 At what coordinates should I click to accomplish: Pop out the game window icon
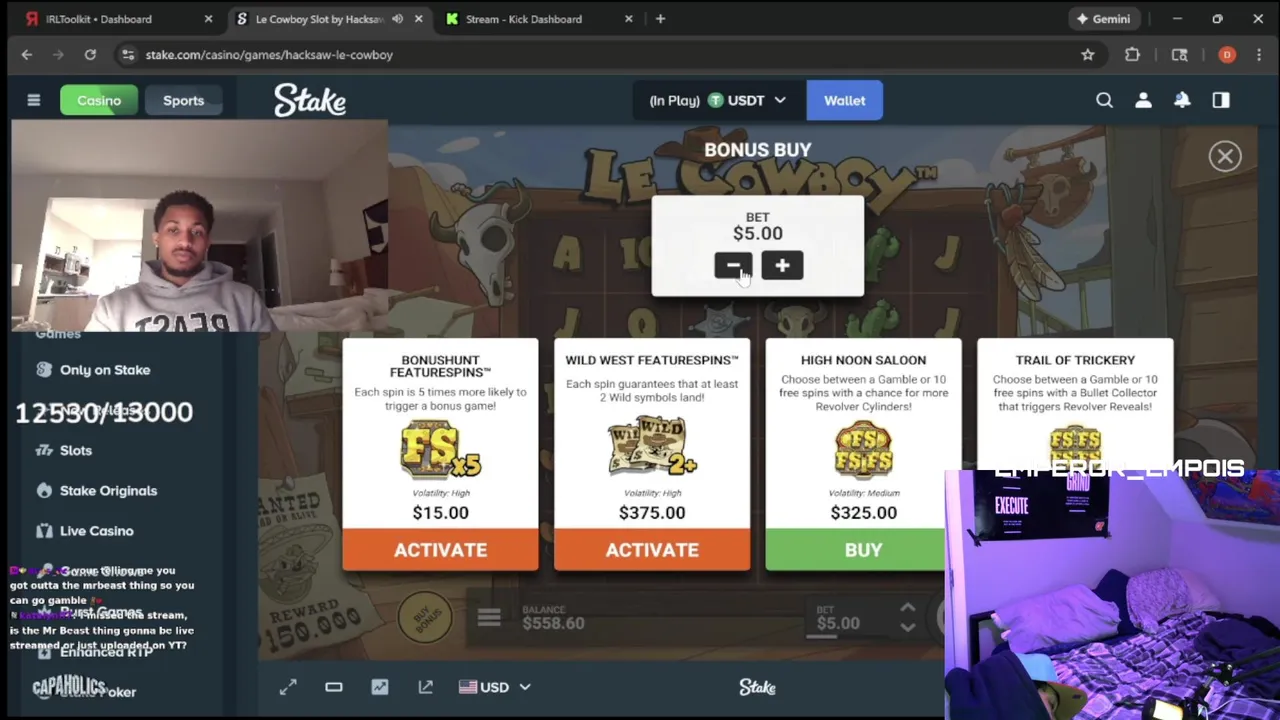[426, 687]
